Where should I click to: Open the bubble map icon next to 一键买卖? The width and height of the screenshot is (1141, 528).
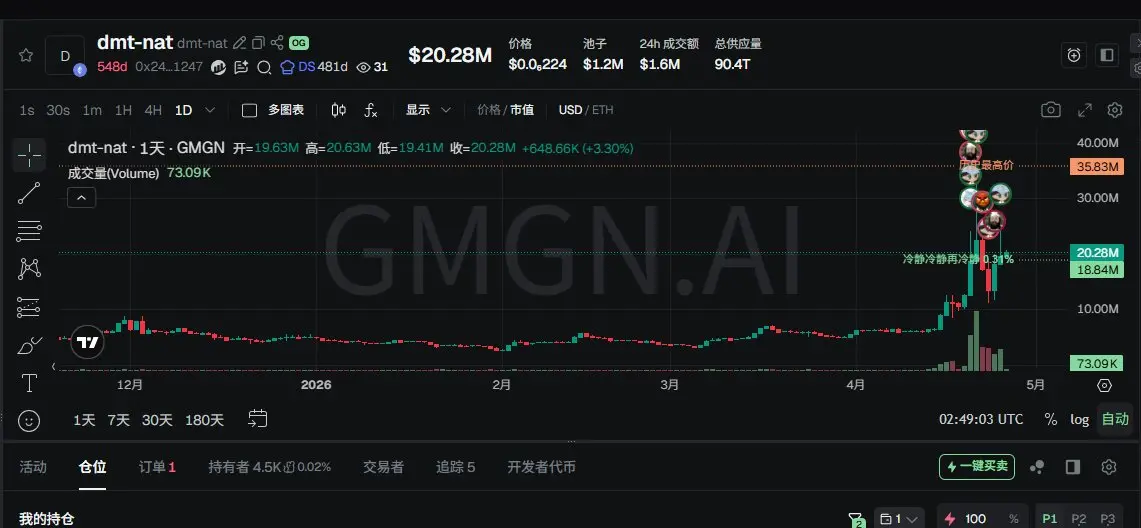[1038, 466]
